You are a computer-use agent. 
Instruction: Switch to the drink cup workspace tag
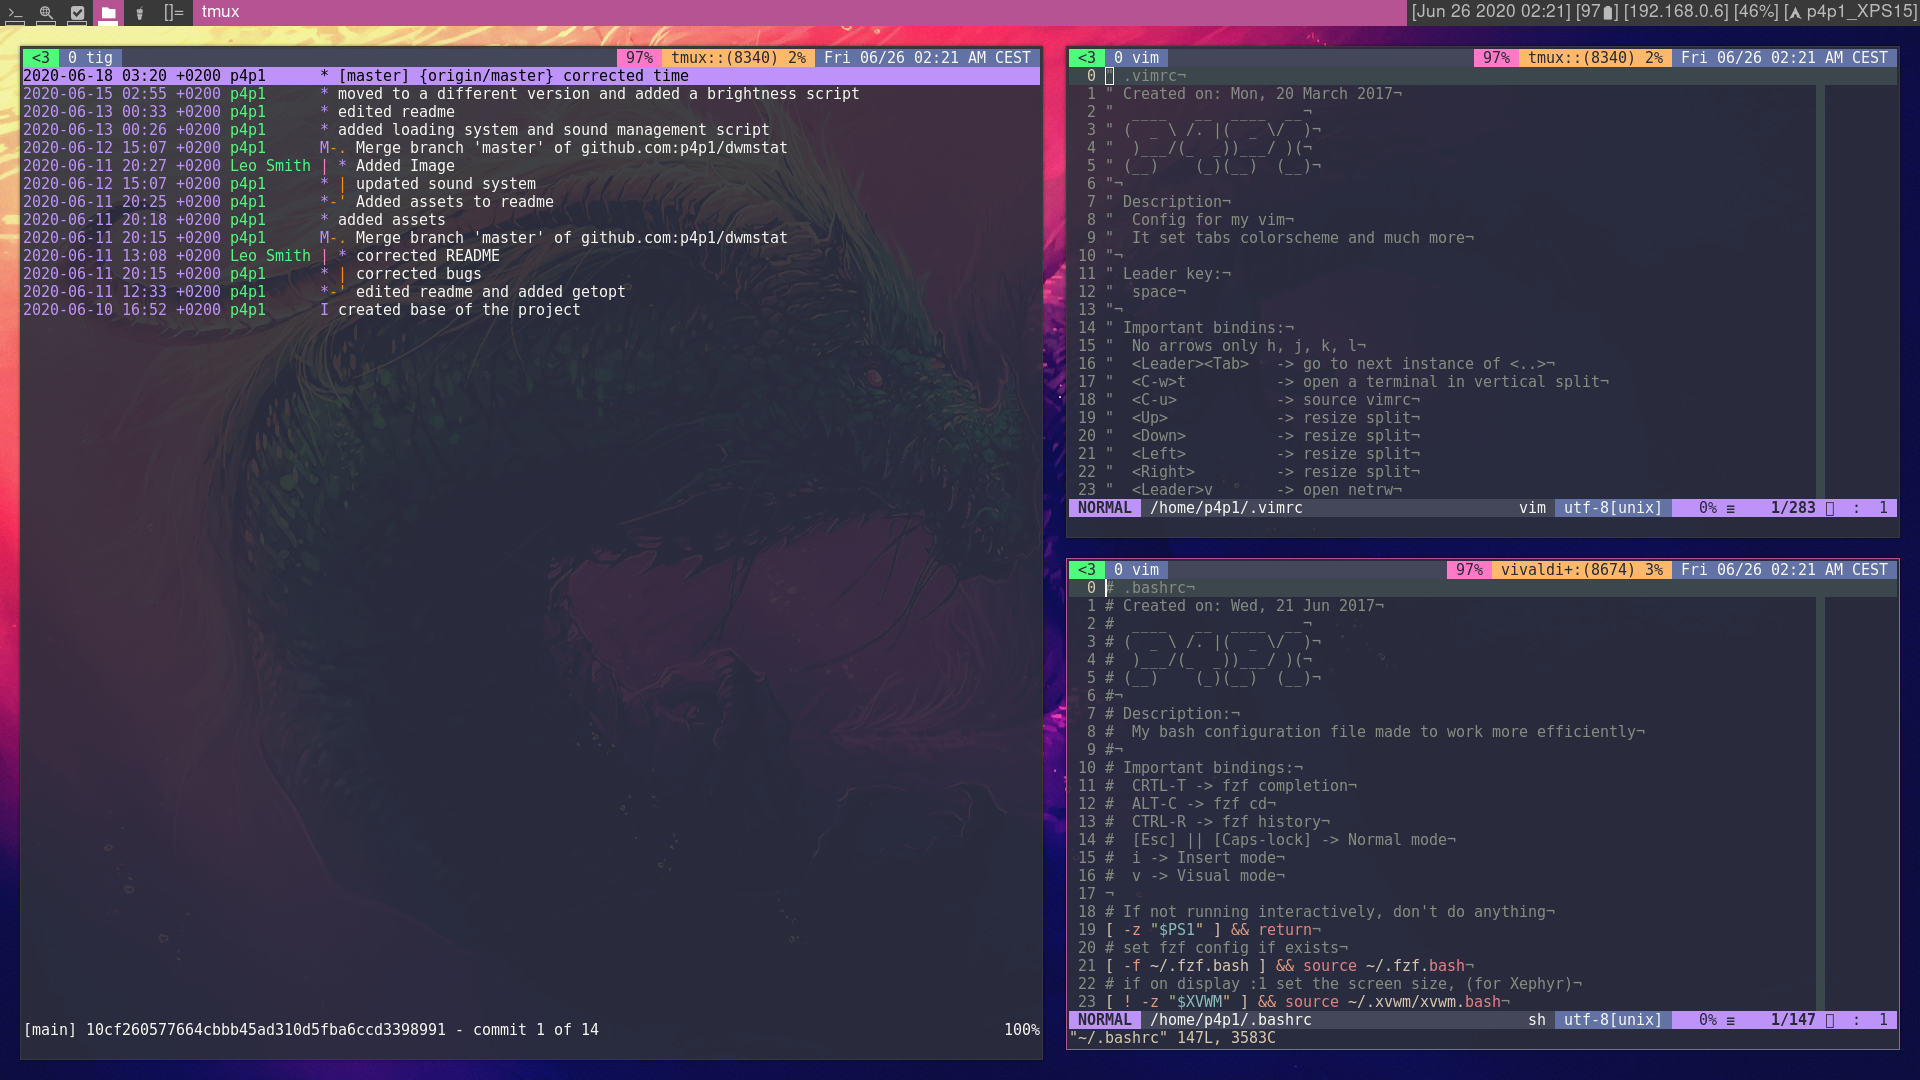tap(140, 12)
